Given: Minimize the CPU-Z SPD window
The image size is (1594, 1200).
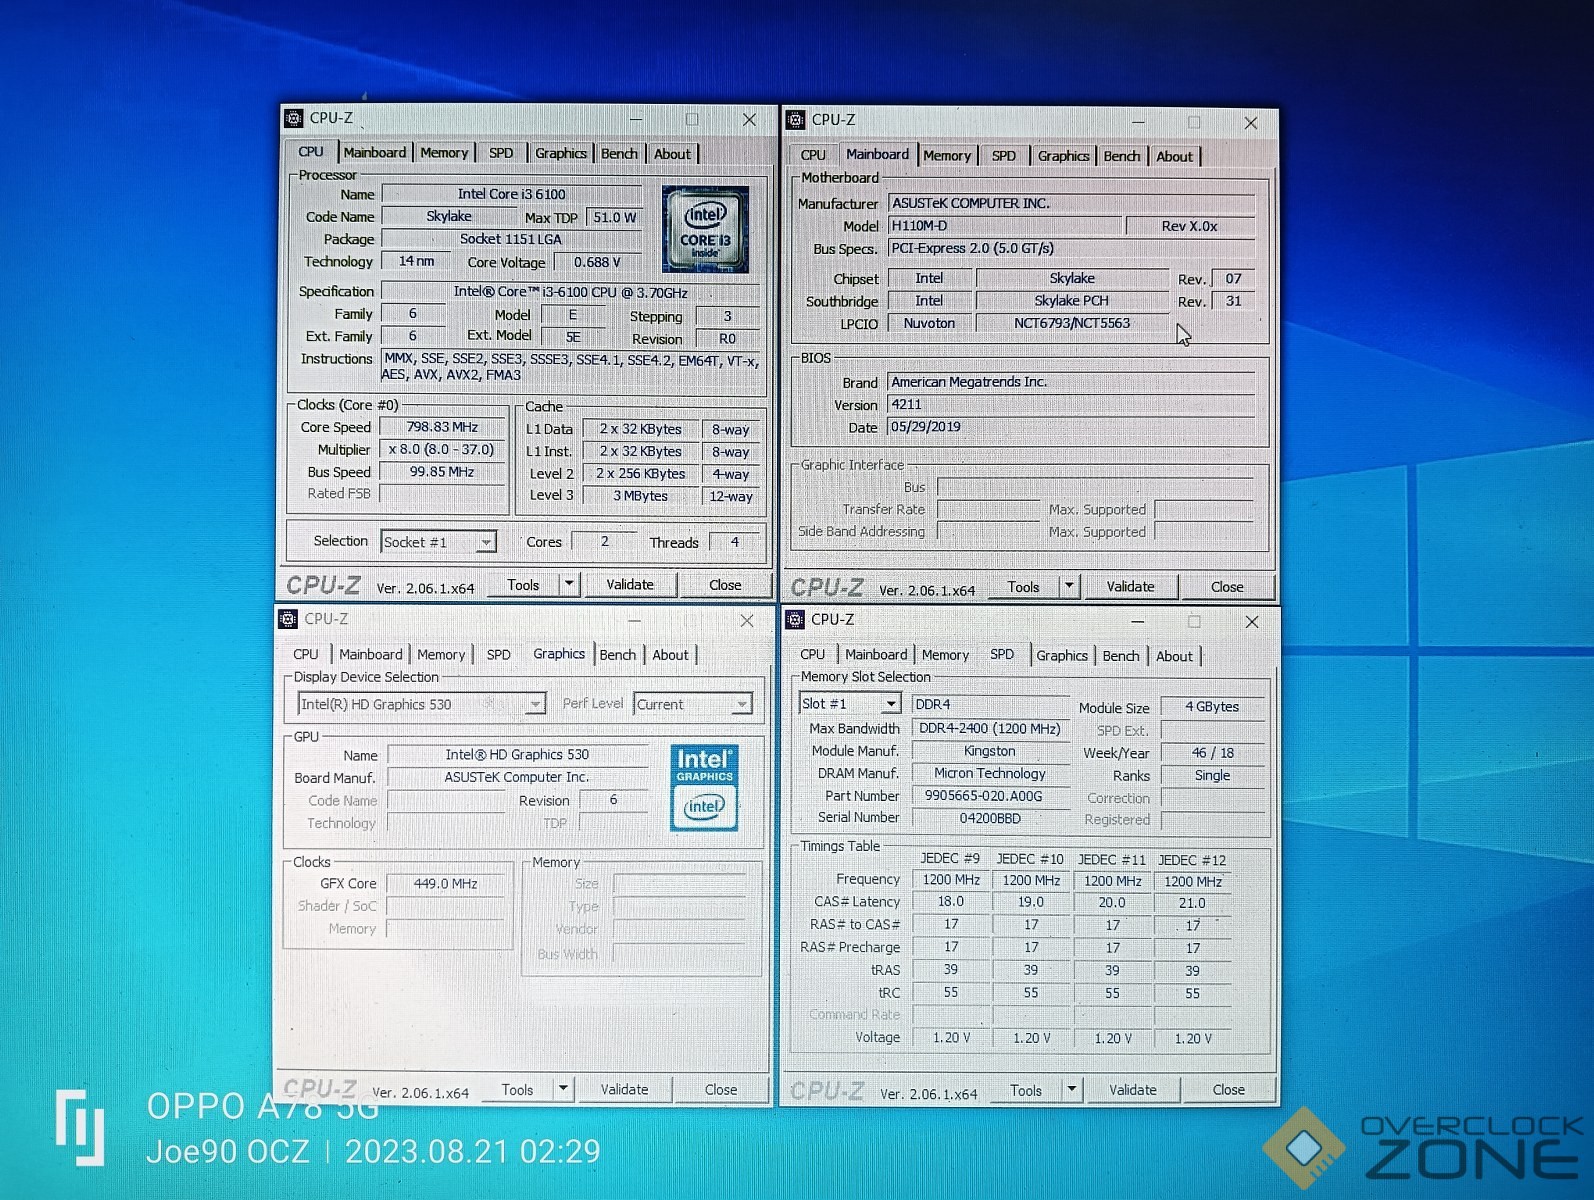Looking at the screenshot, I should coord(1138,621).
